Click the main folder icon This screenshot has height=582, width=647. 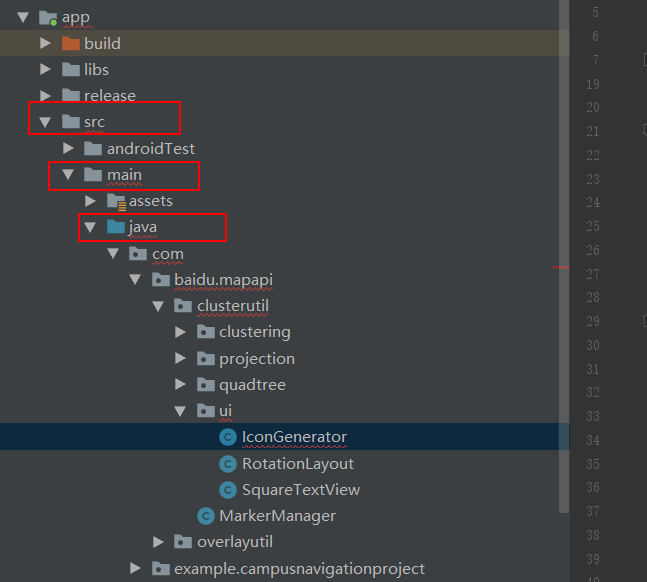point(93,174)
